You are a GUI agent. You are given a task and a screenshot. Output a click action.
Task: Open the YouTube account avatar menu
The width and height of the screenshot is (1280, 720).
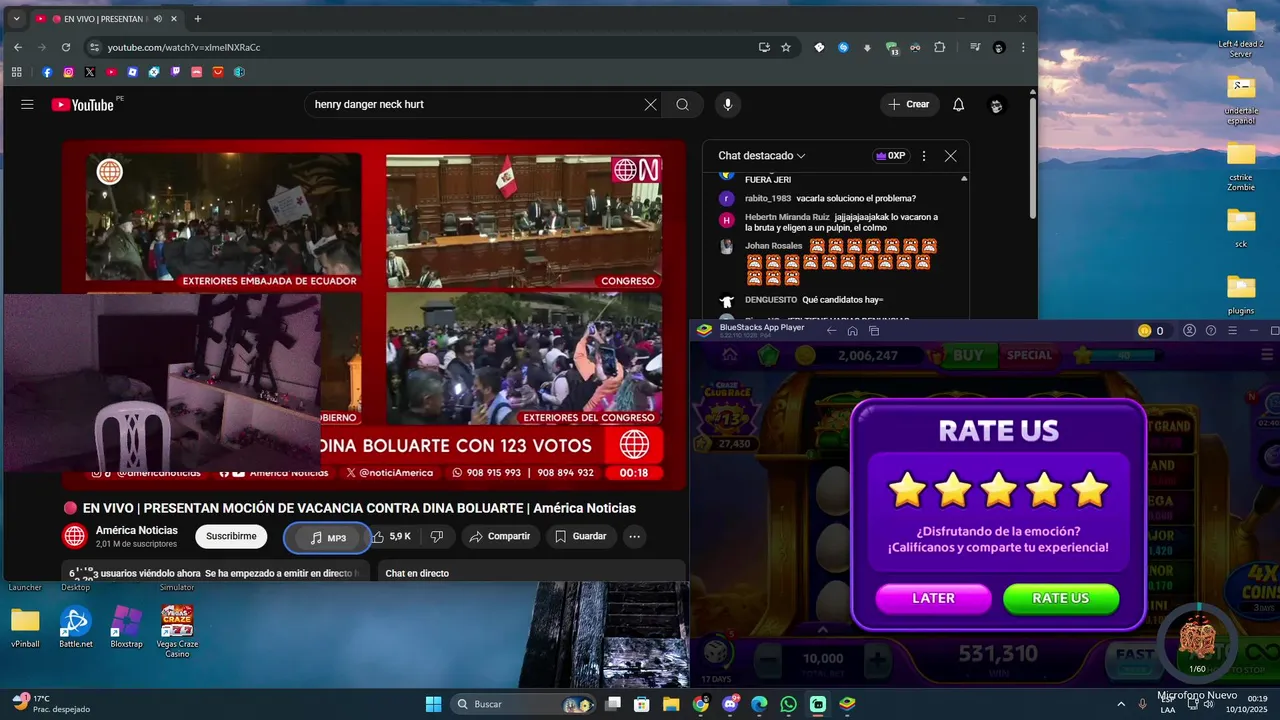(x=996, y=105)
